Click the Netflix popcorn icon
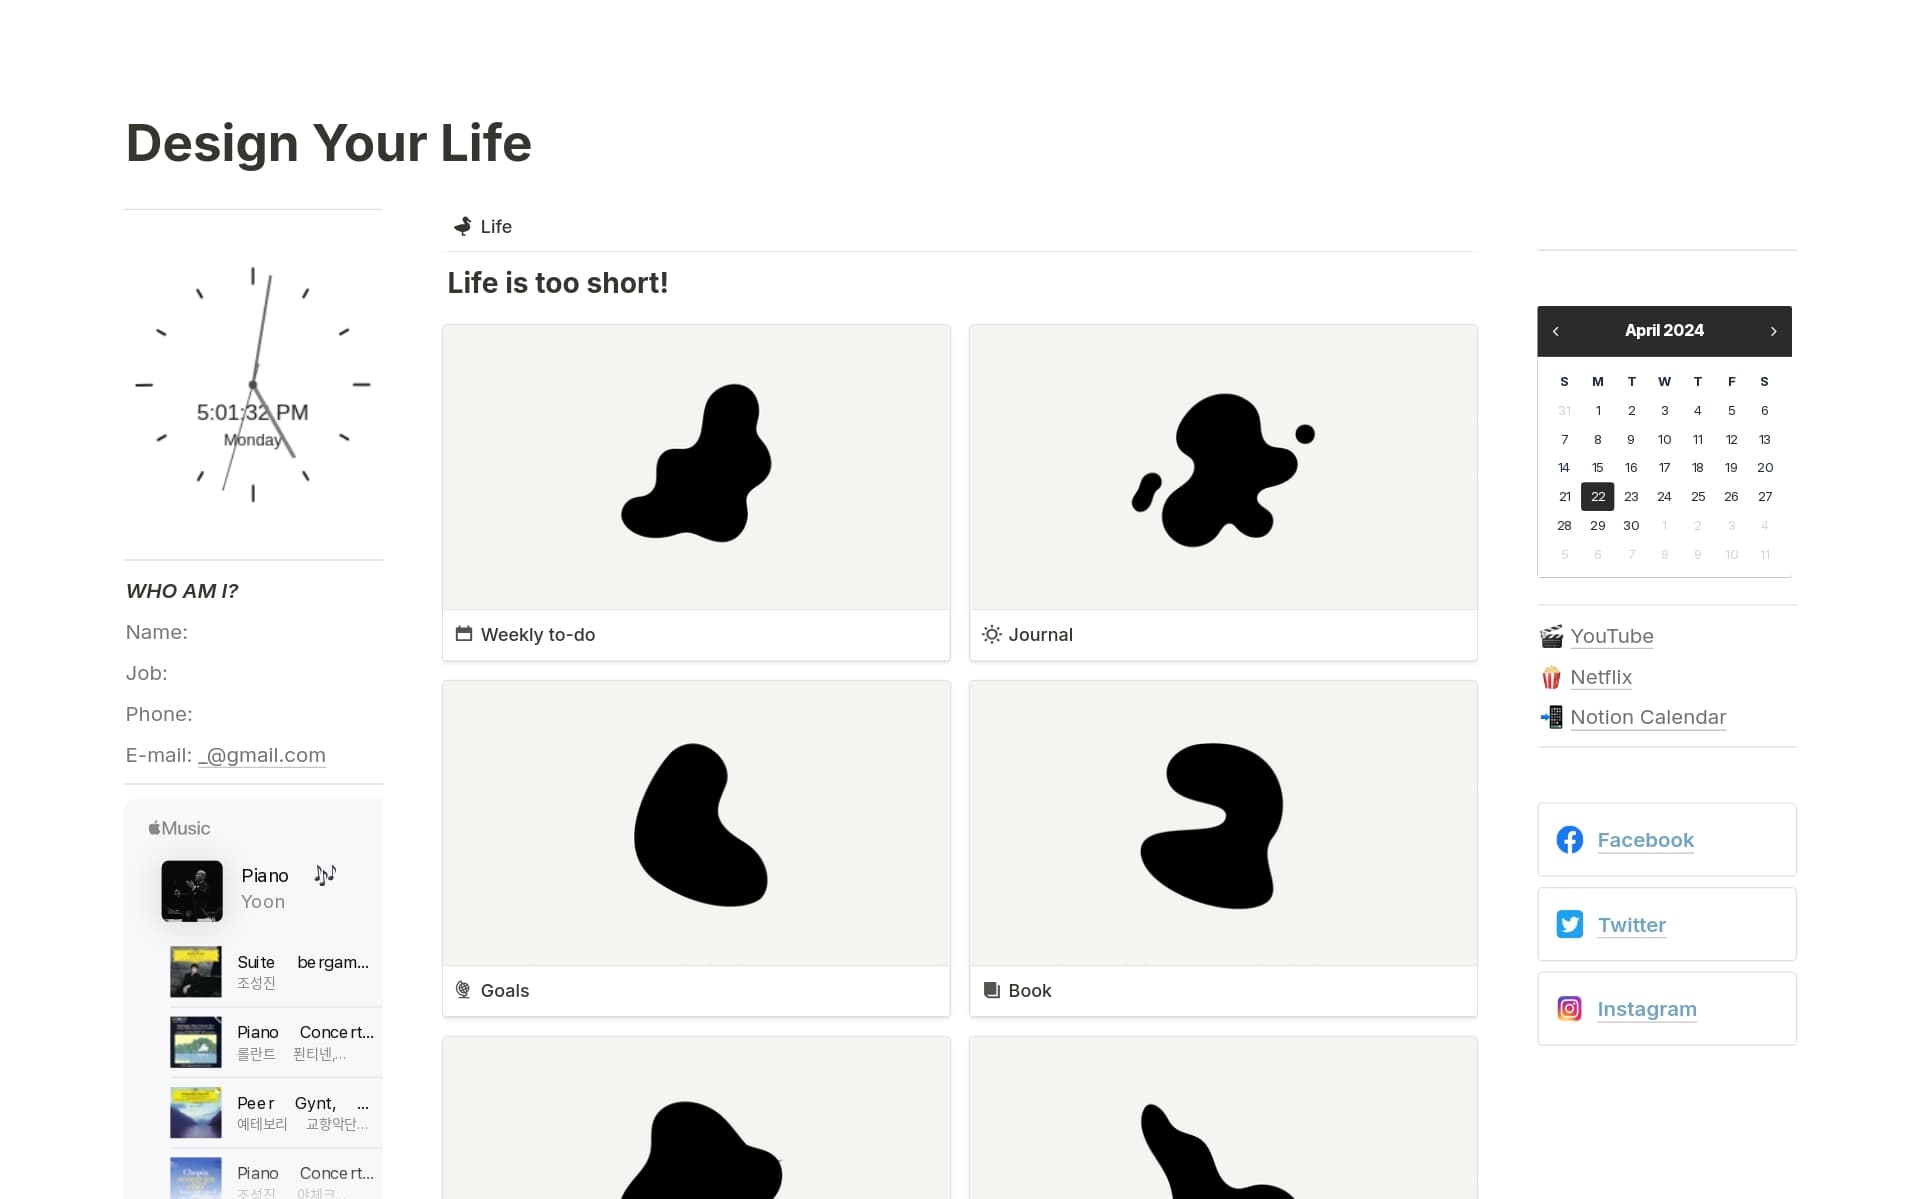The height and width of the screenshot is (1199, 1920). pos(1551,678)
